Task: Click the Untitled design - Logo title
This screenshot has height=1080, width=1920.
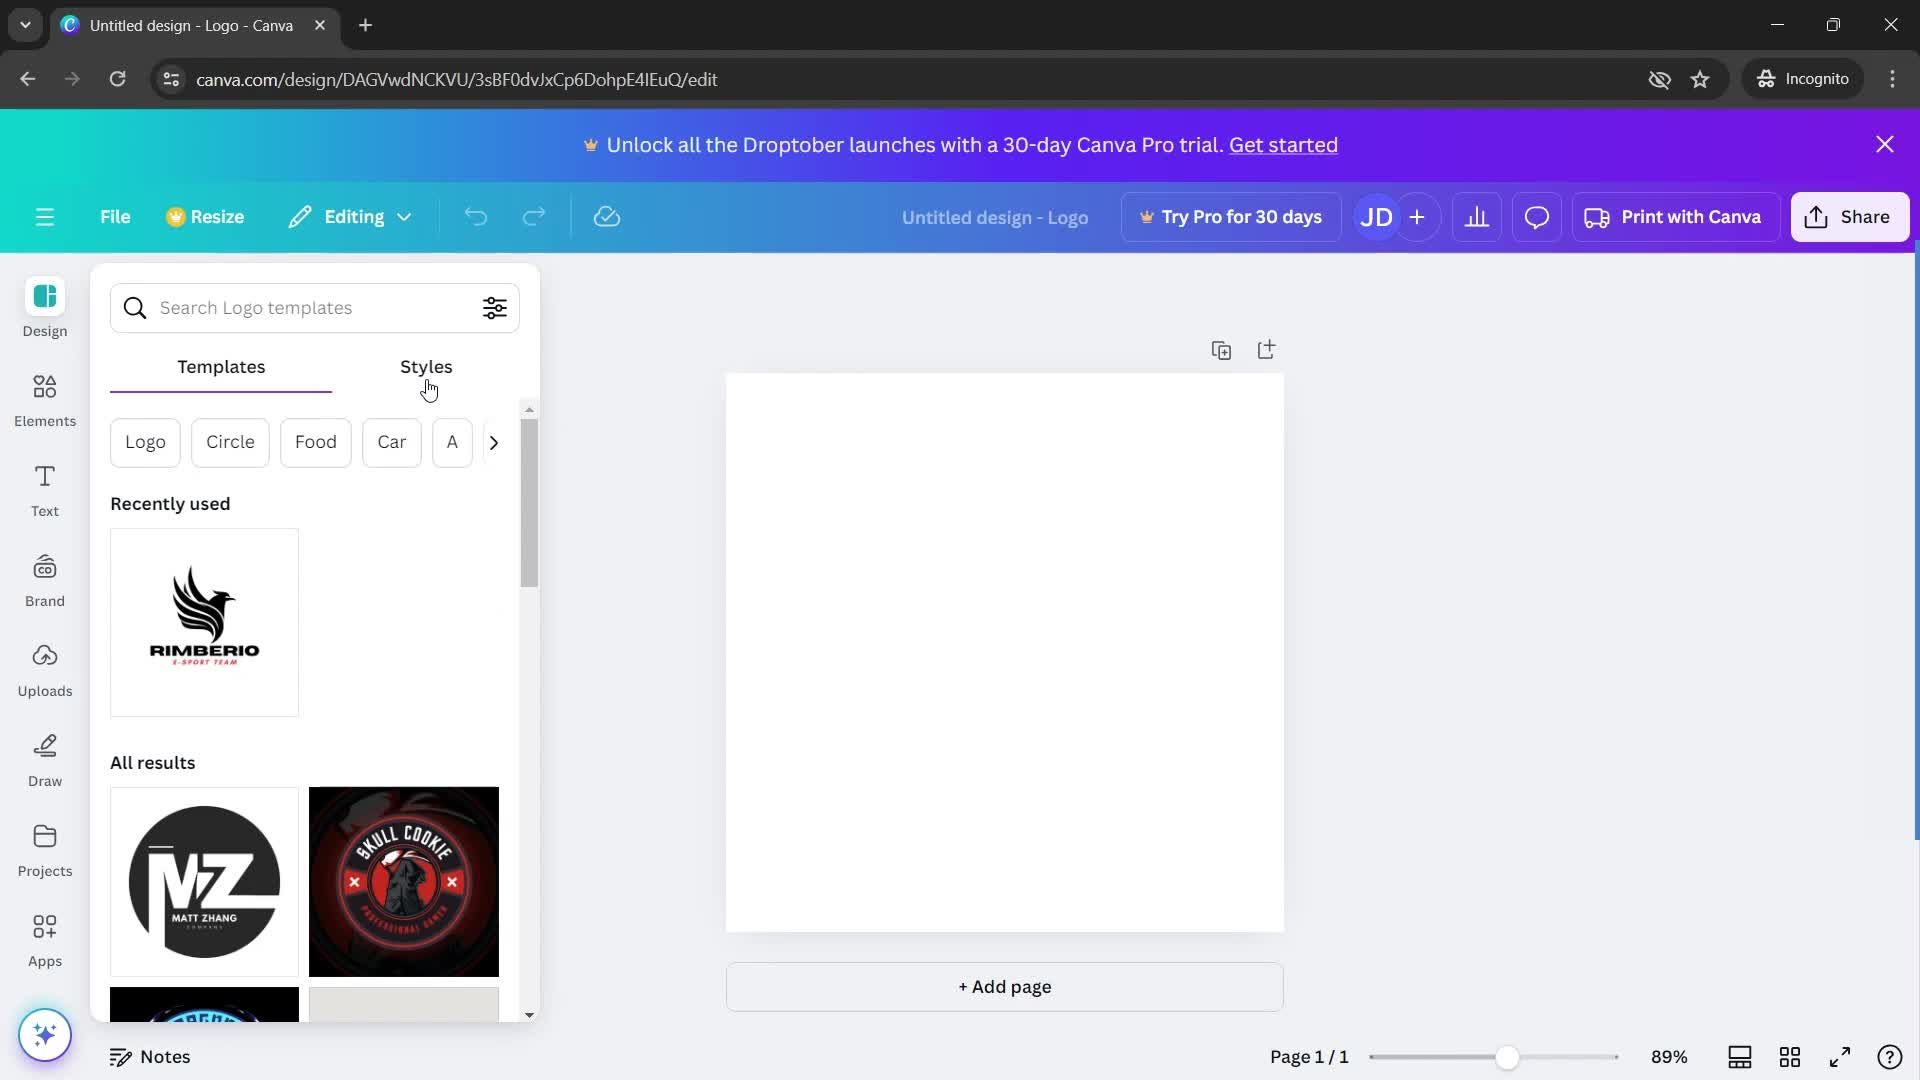Action: tap(995, 217)
